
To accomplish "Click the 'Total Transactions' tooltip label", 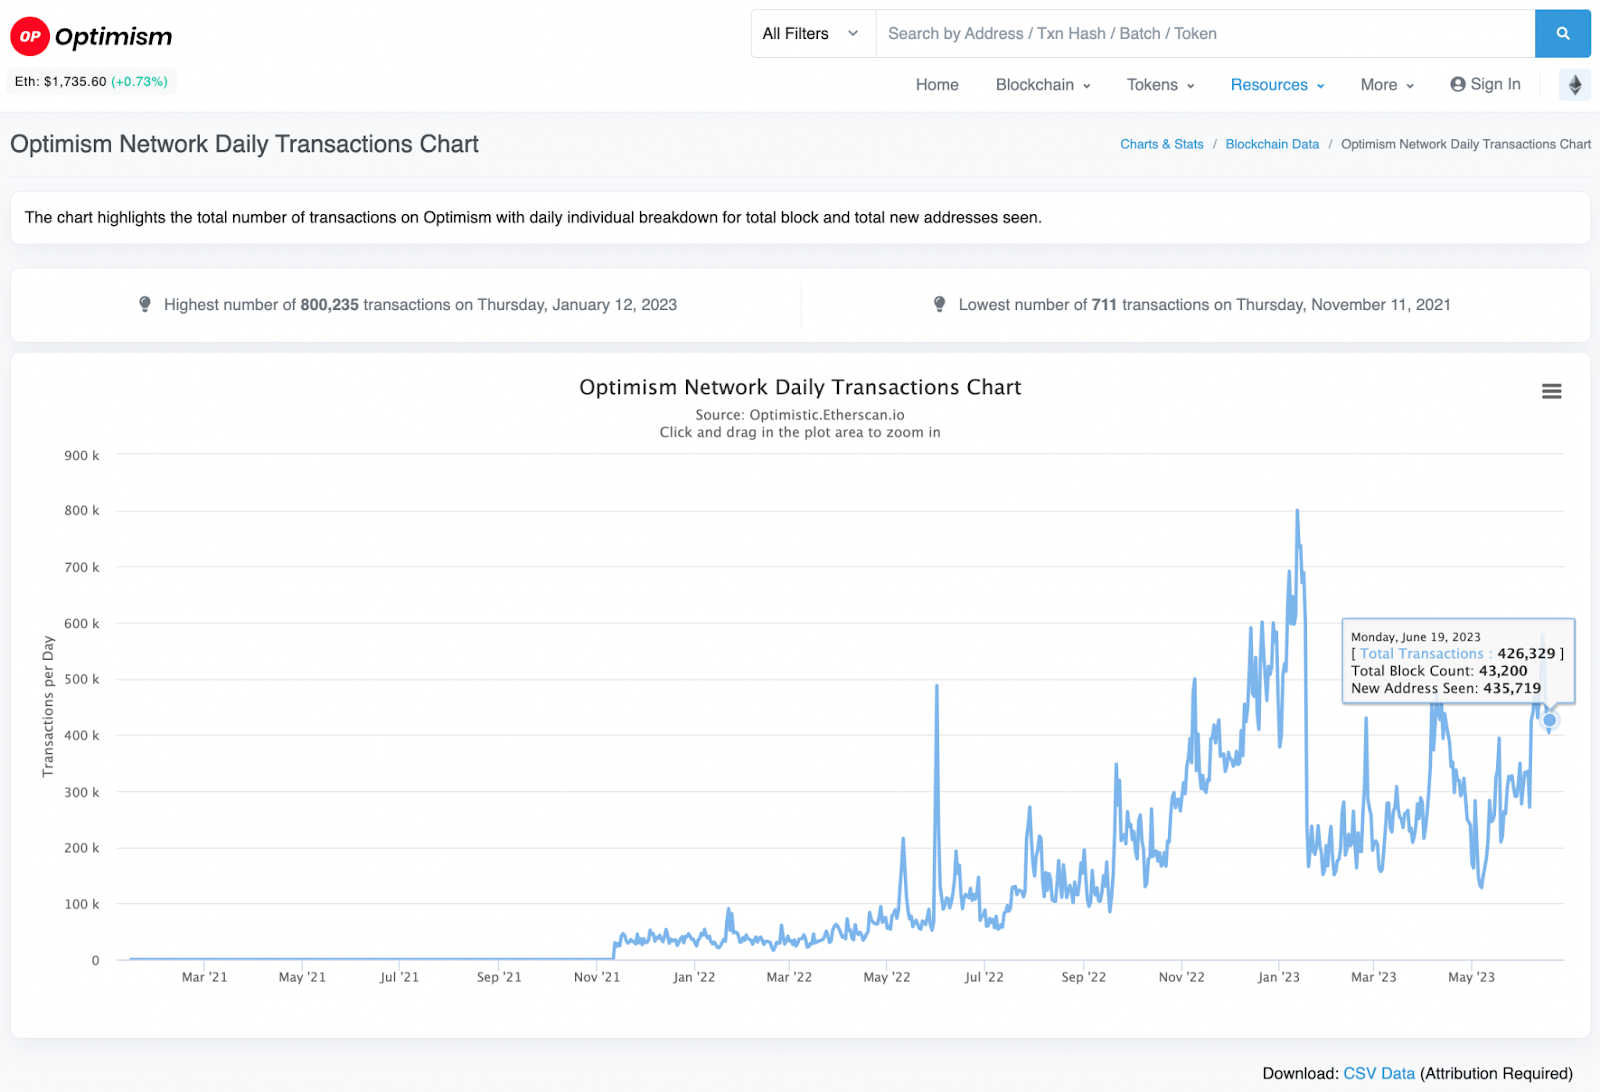I will (1421, 654).
